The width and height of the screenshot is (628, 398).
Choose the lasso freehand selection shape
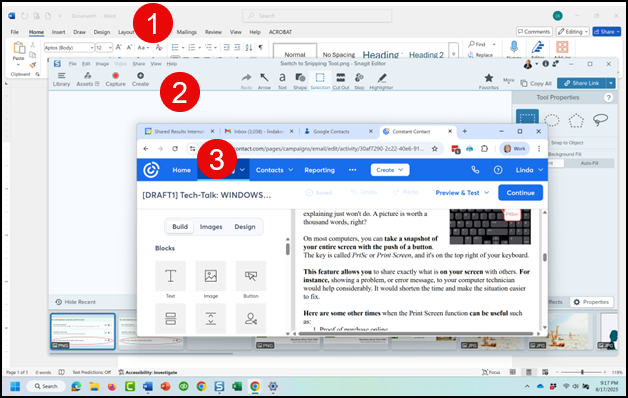tap(600, 120)
